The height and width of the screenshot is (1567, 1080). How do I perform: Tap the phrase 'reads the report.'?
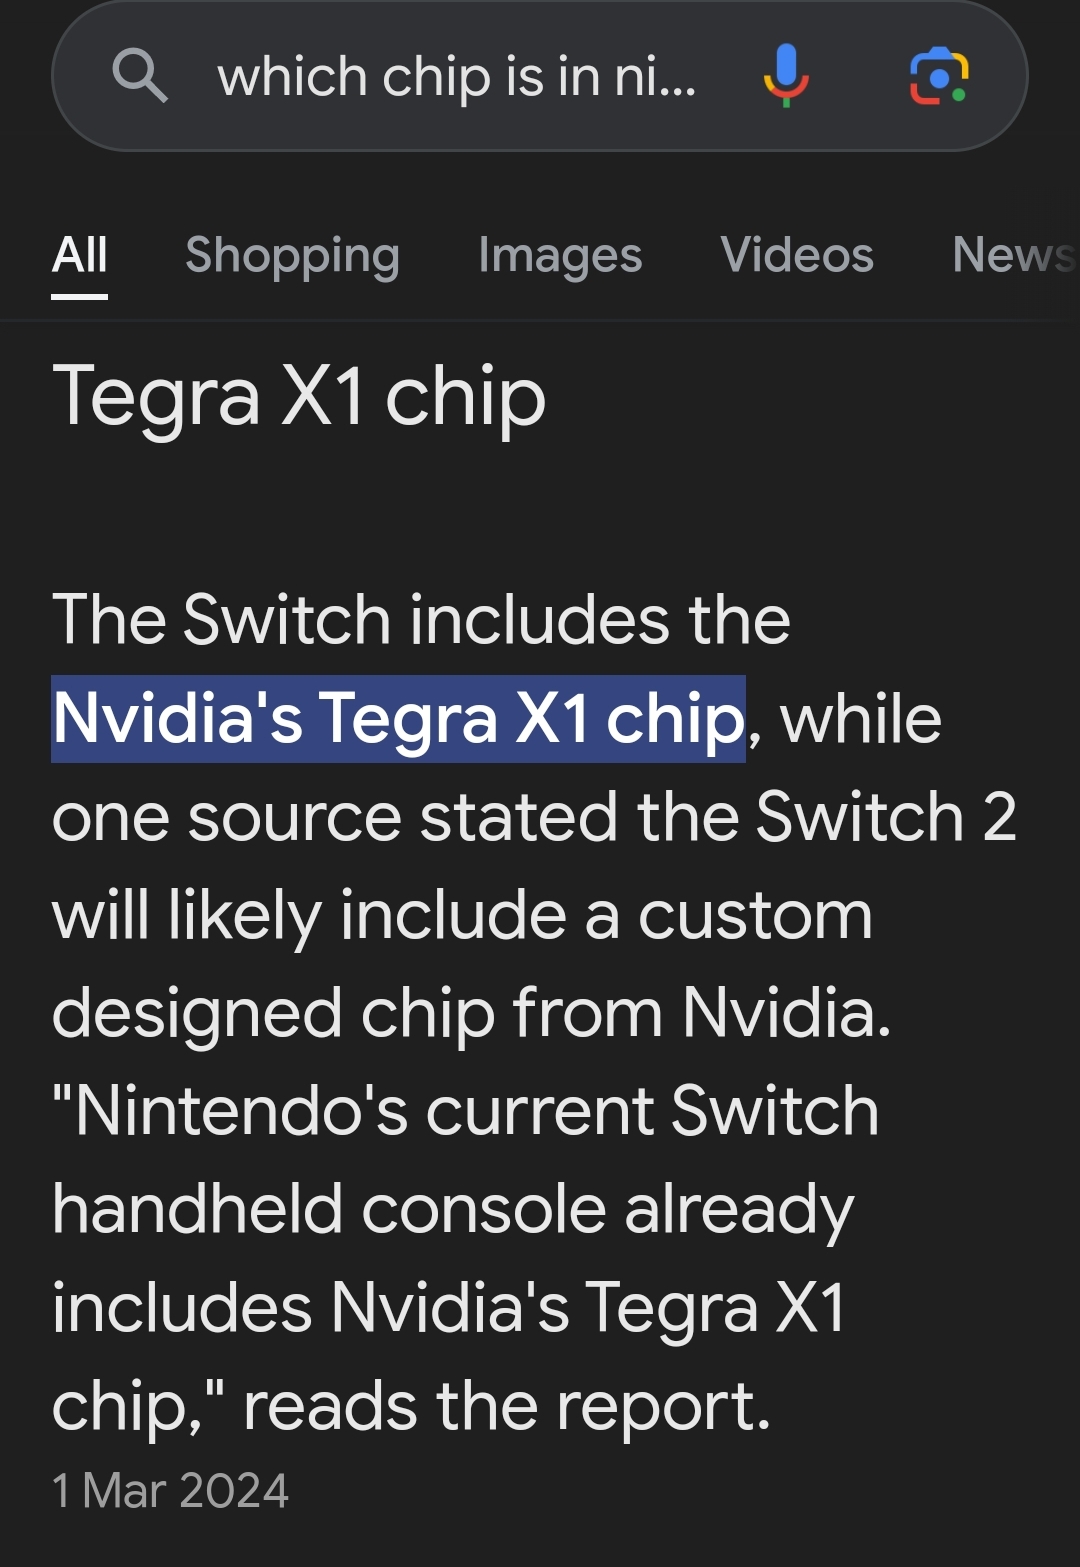pyautogui.click(x=507, y=1406)
